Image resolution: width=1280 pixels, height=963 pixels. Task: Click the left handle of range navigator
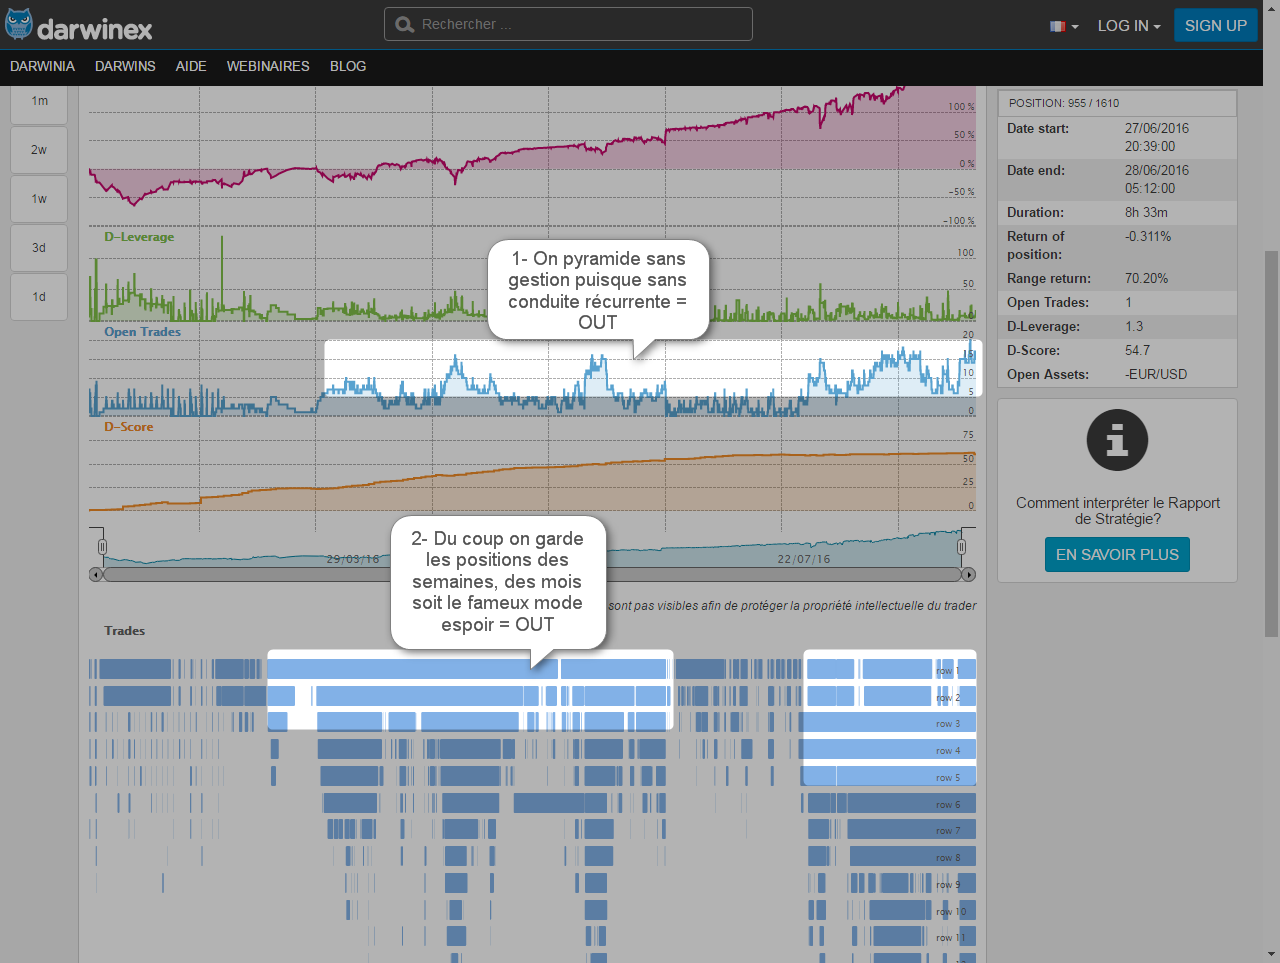pyautogui.click(x=102, y=547)
